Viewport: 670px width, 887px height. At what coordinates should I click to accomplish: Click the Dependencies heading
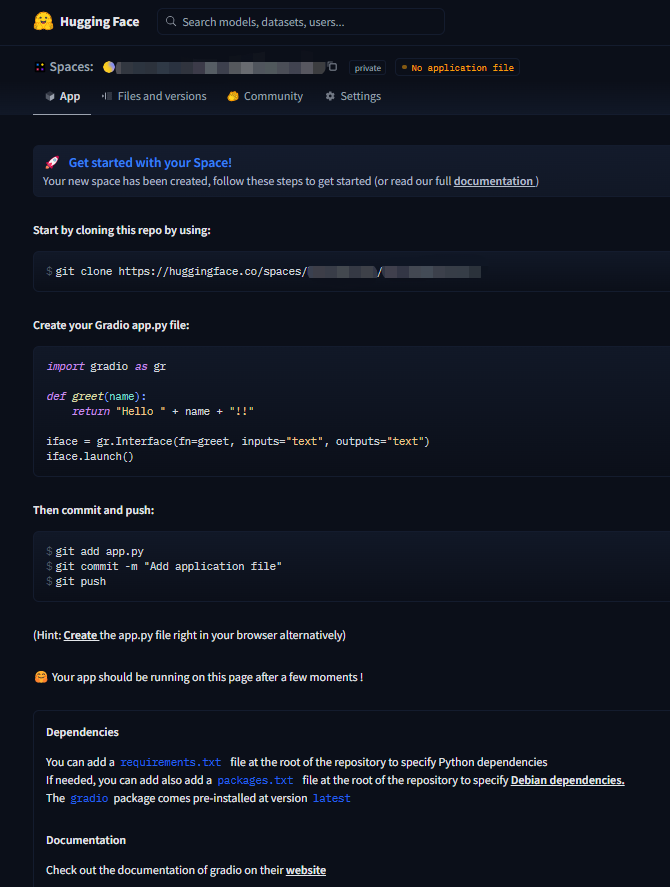click(83, 732)
